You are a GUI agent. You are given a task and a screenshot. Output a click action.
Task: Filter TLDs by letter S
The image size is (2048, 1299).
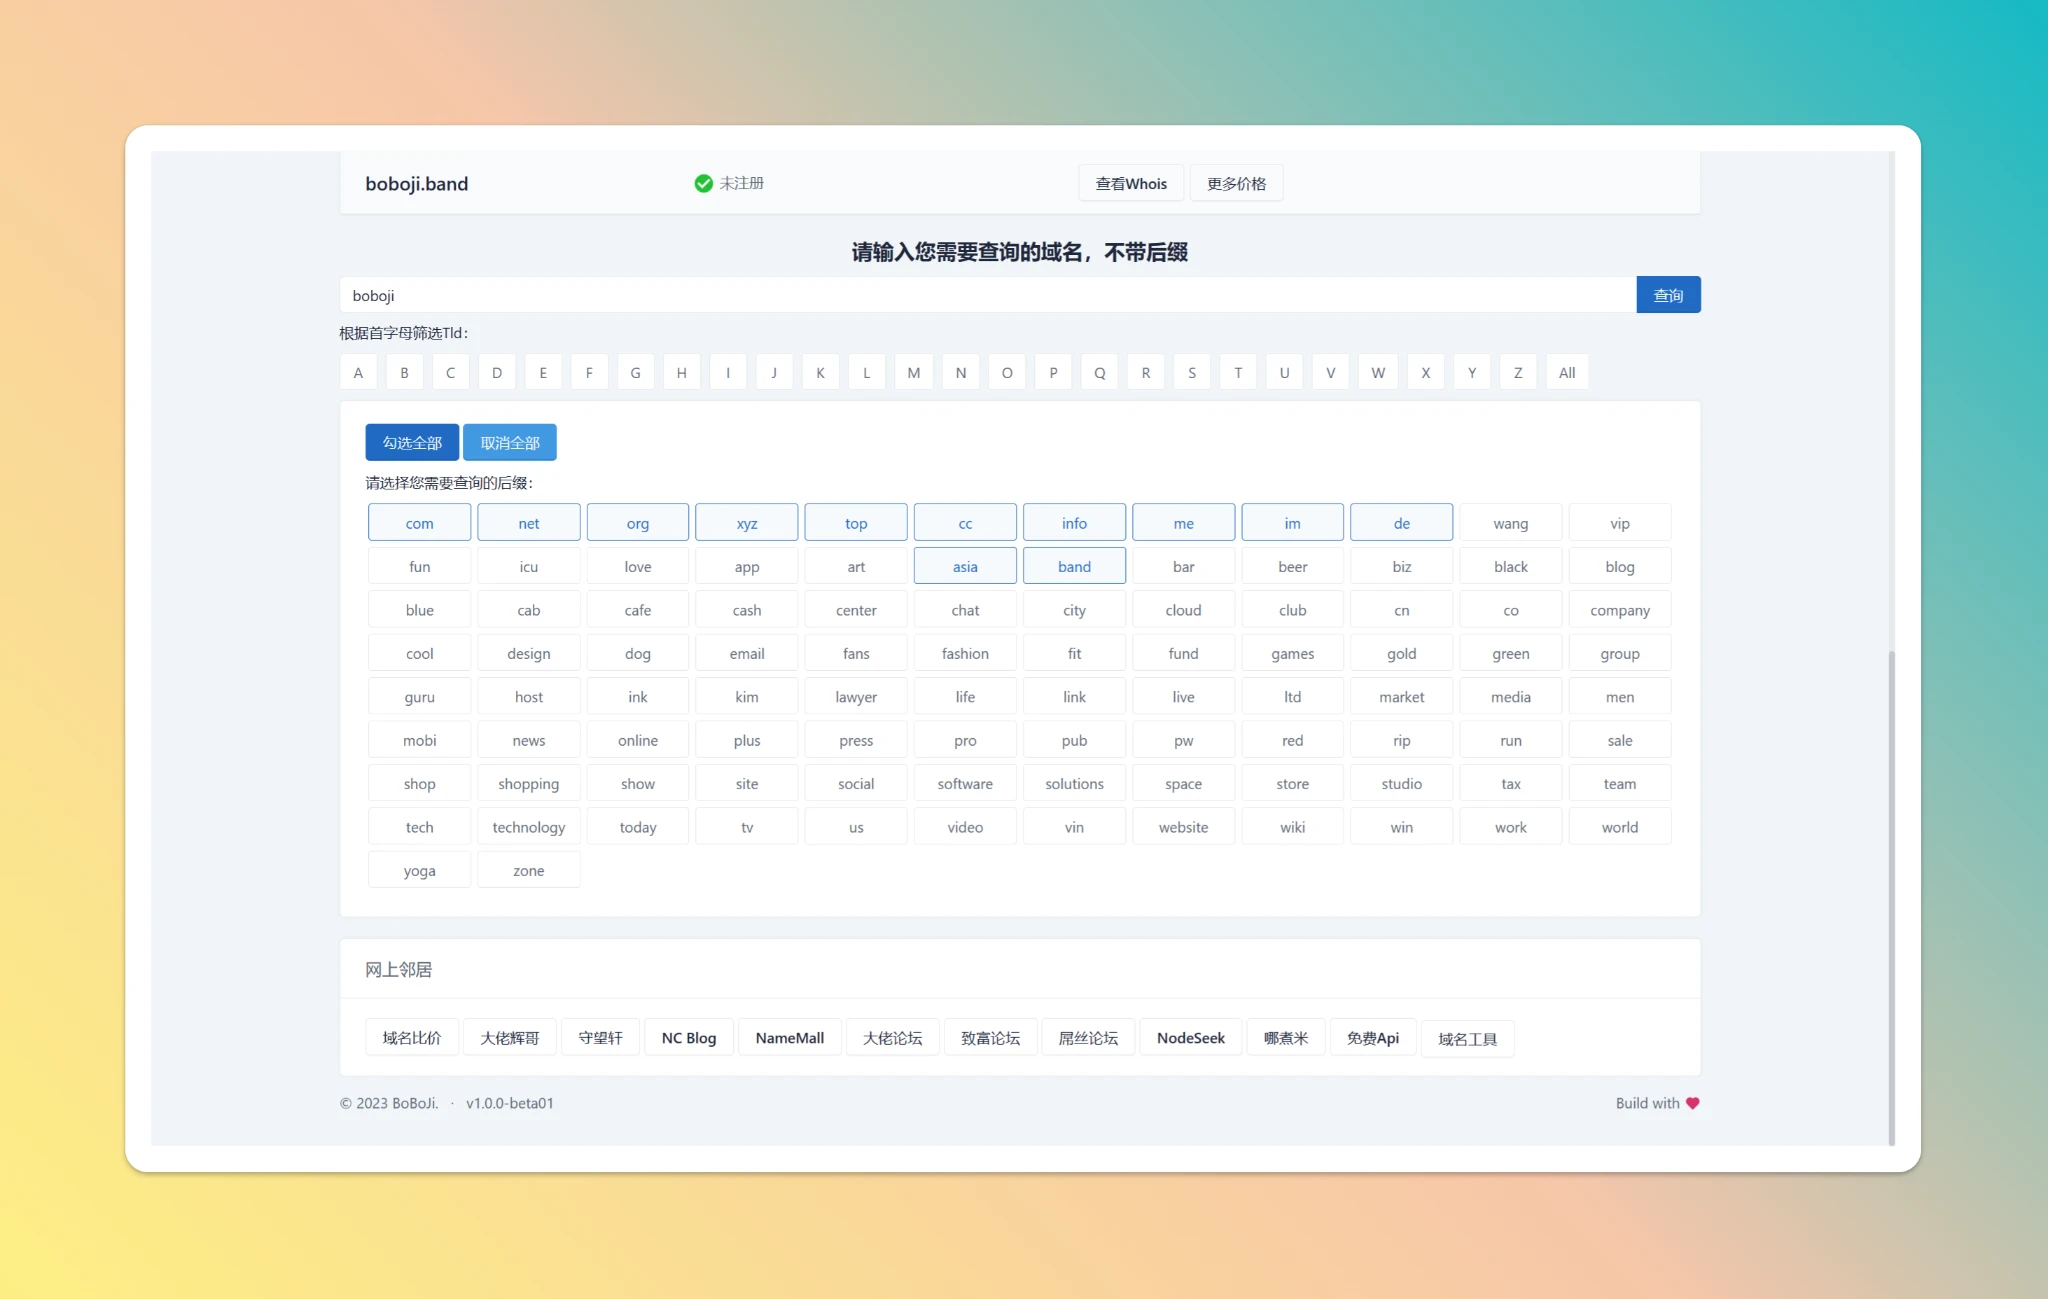(x=1191, y=372)
